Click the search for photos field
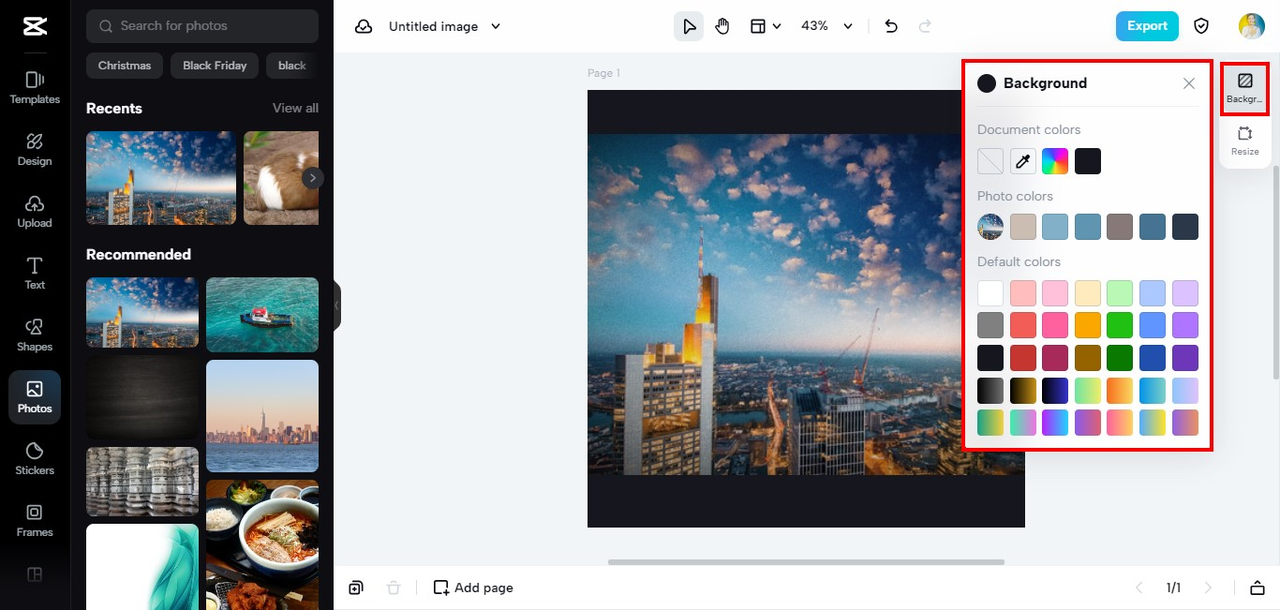 202,26
